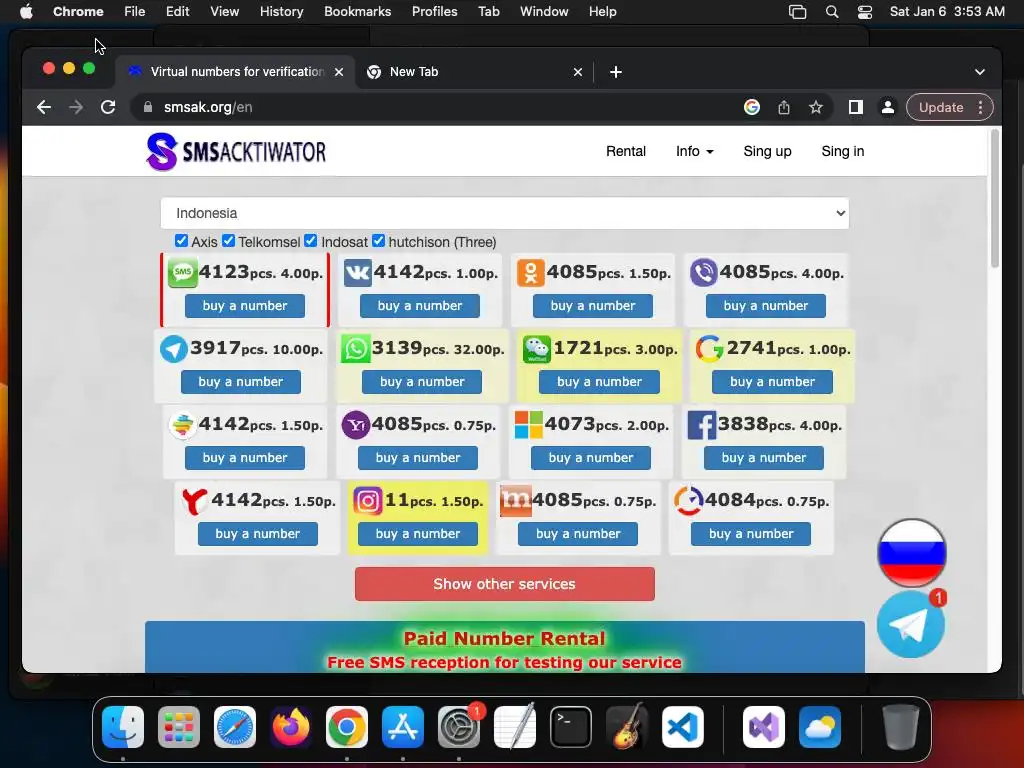
Task: Switch language via Russian flag button
Action: coord(912,552)
